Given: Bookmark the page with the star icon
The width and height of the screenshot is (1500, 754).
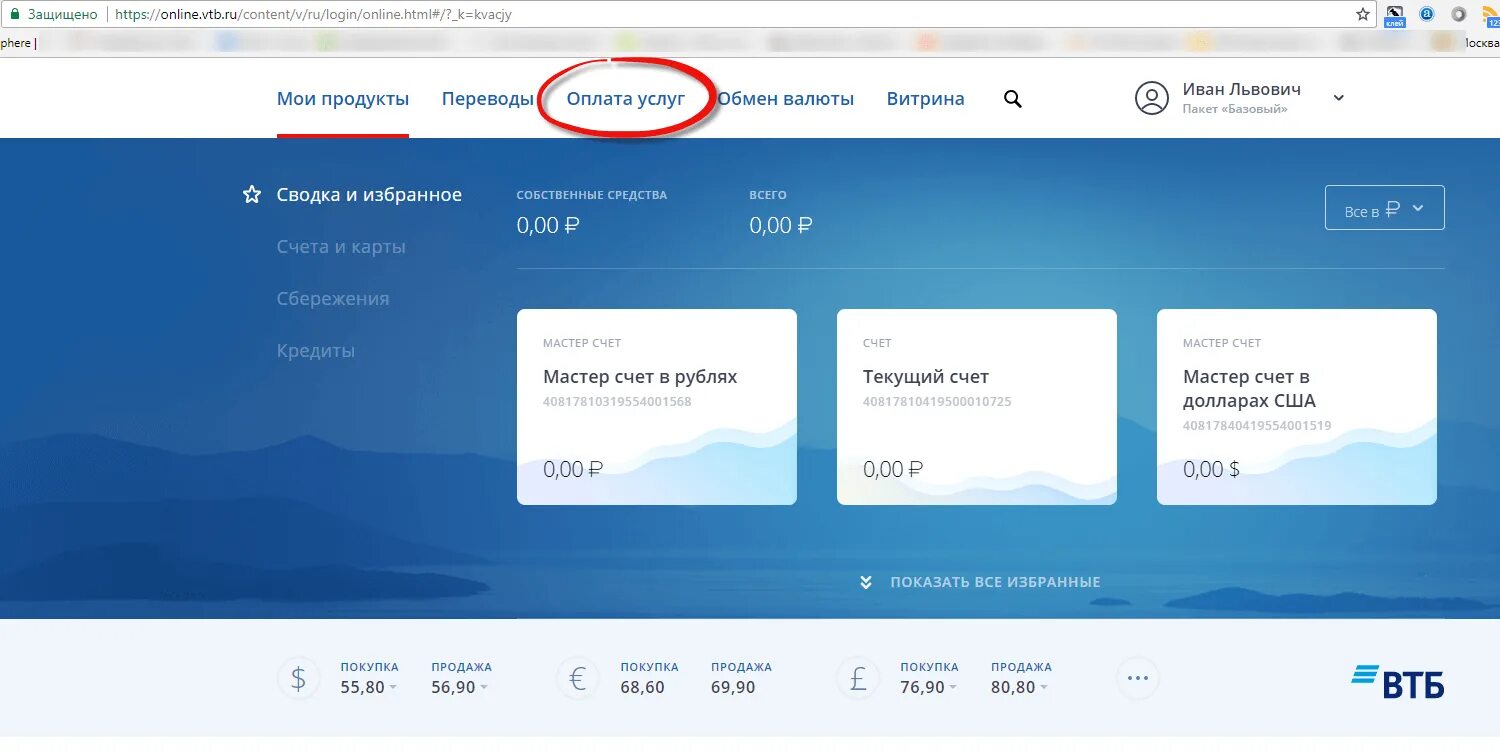Looking at the screenshot, I should click(x=1363, y=14).
